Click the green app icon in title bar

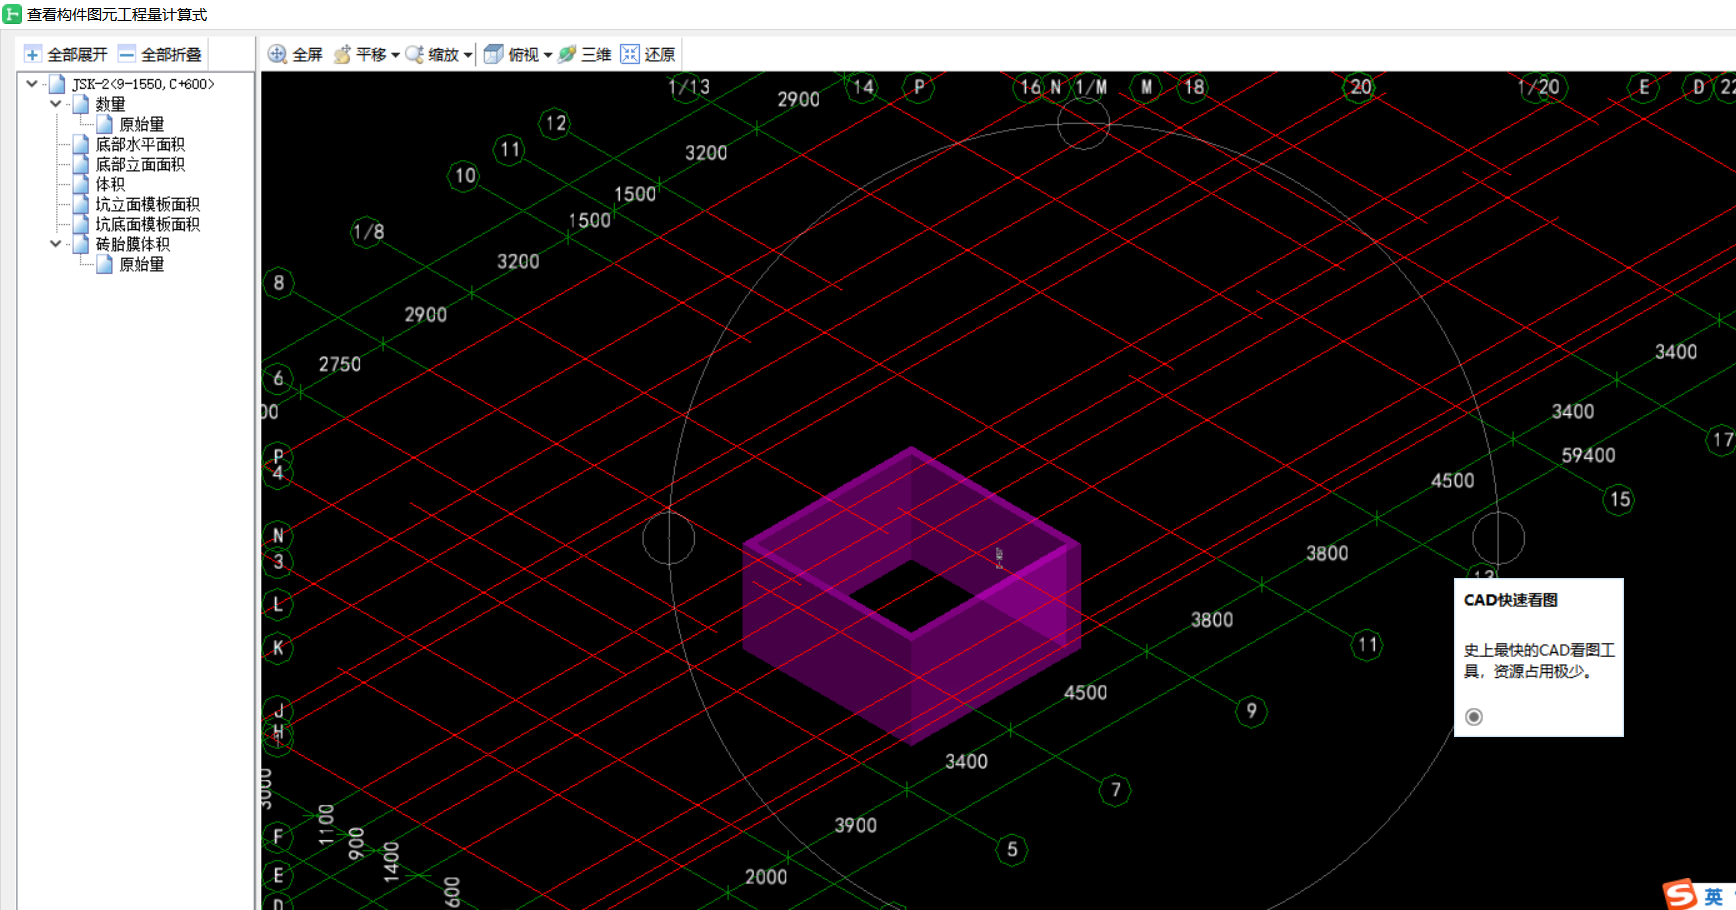12,14
